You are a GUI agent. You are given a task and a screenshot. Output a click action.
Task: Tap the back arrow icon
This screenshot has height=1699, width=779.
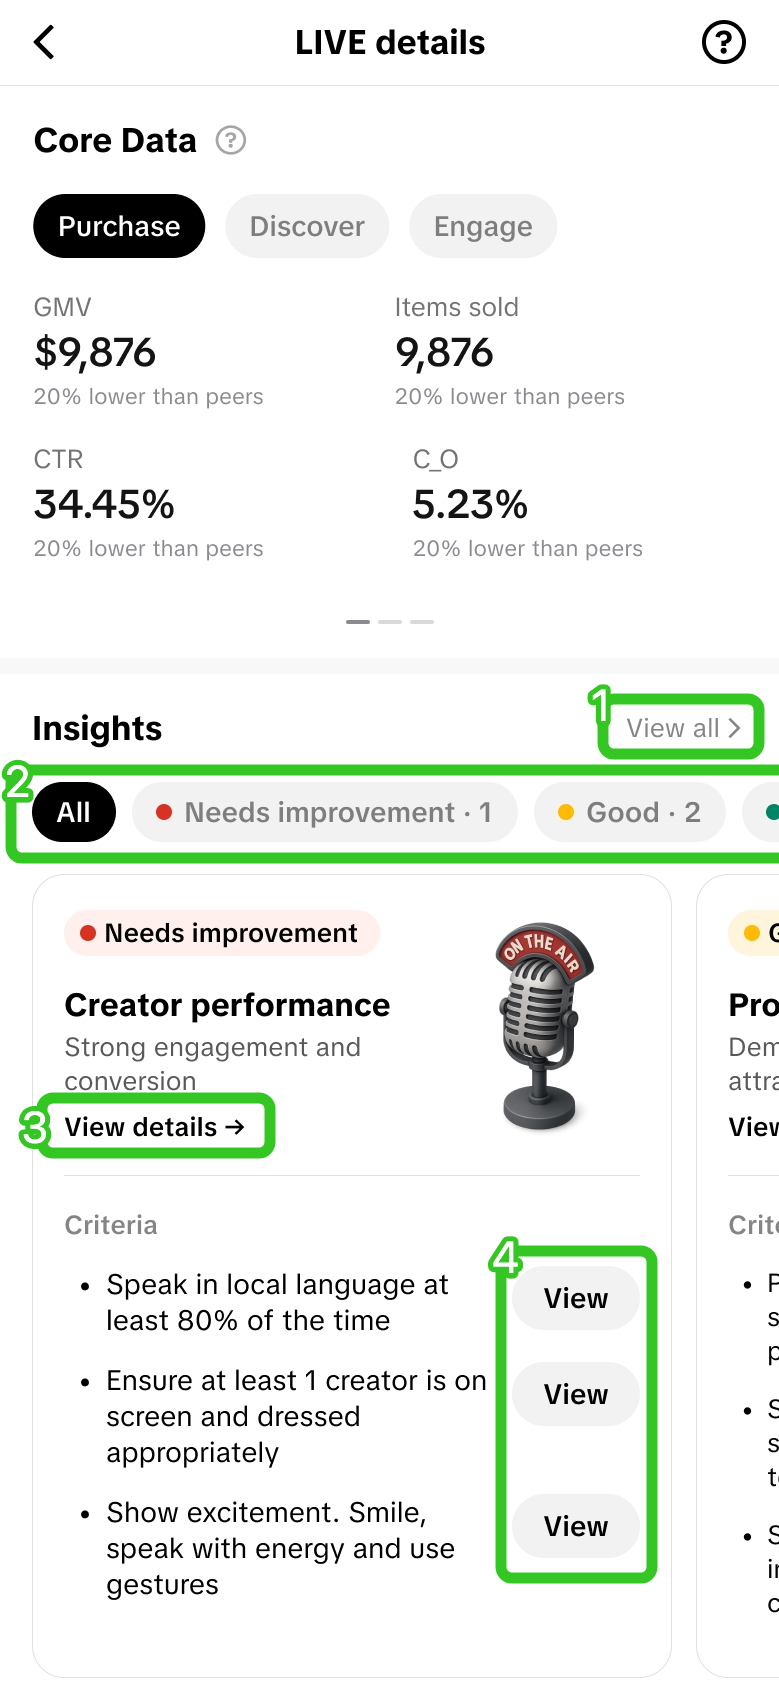pos(44,43)
